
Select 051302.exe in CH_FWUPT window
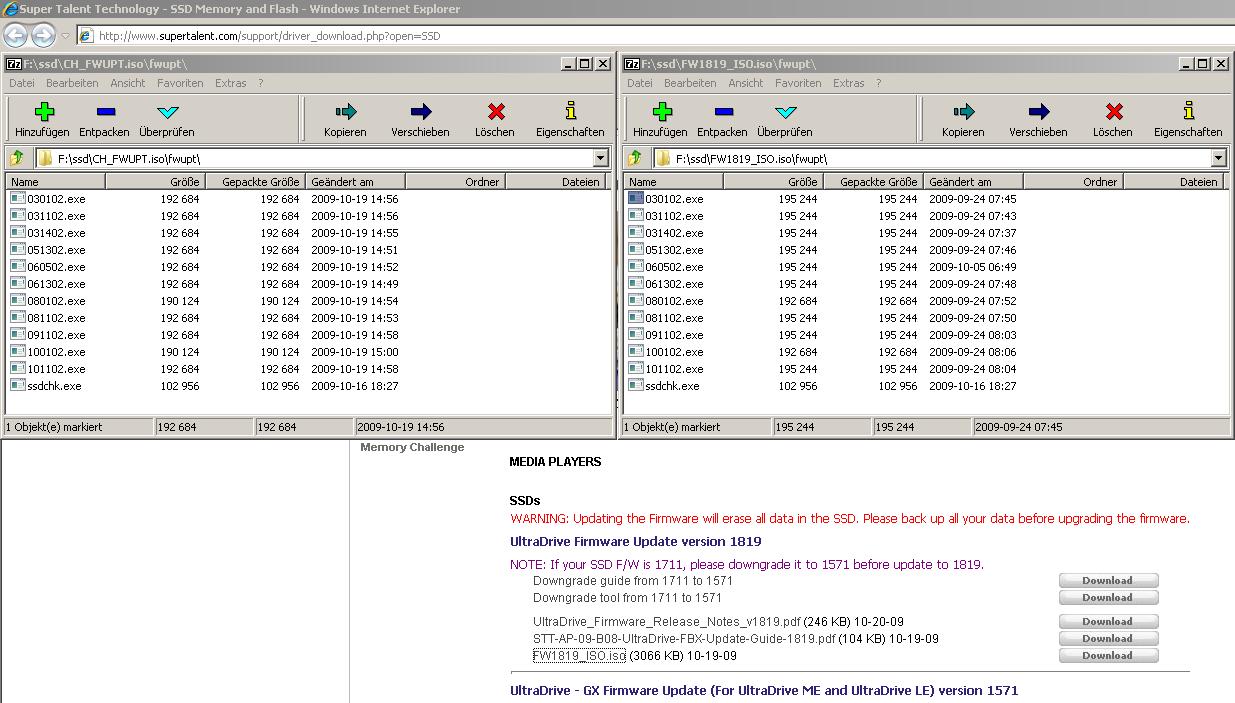(57, 250)
